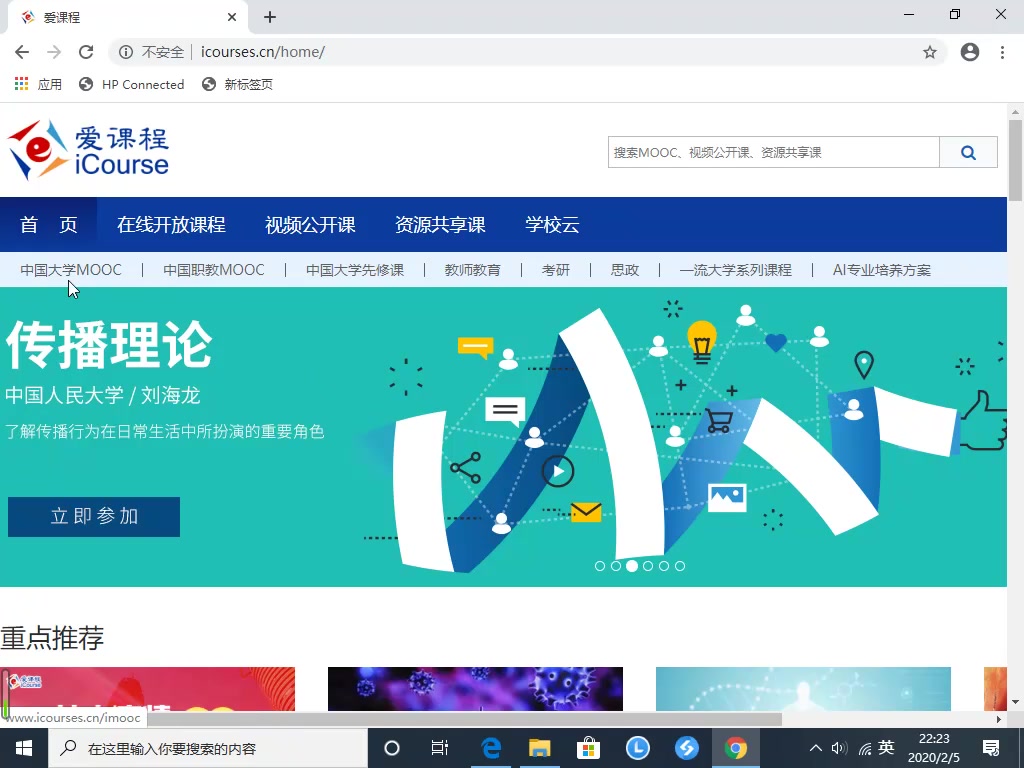This screenshot has height=768, width=1024.
Task: Open Chrome's three-dot menu
Action: [x=1003, y=52]
